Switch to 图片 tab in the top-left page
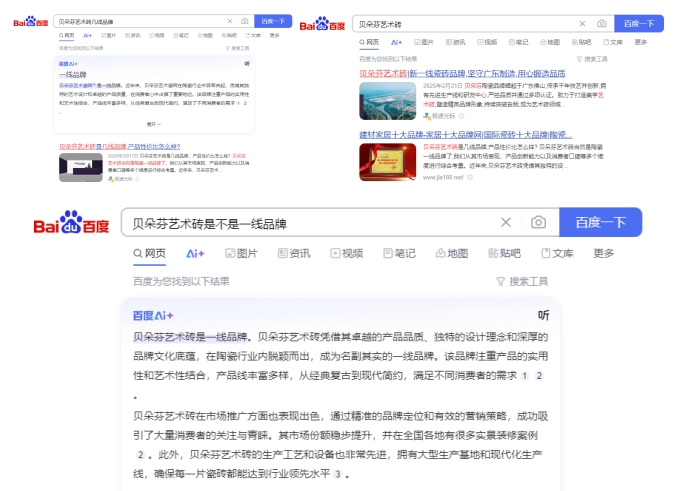The image size is (679, 491). (x=108, y=36)
